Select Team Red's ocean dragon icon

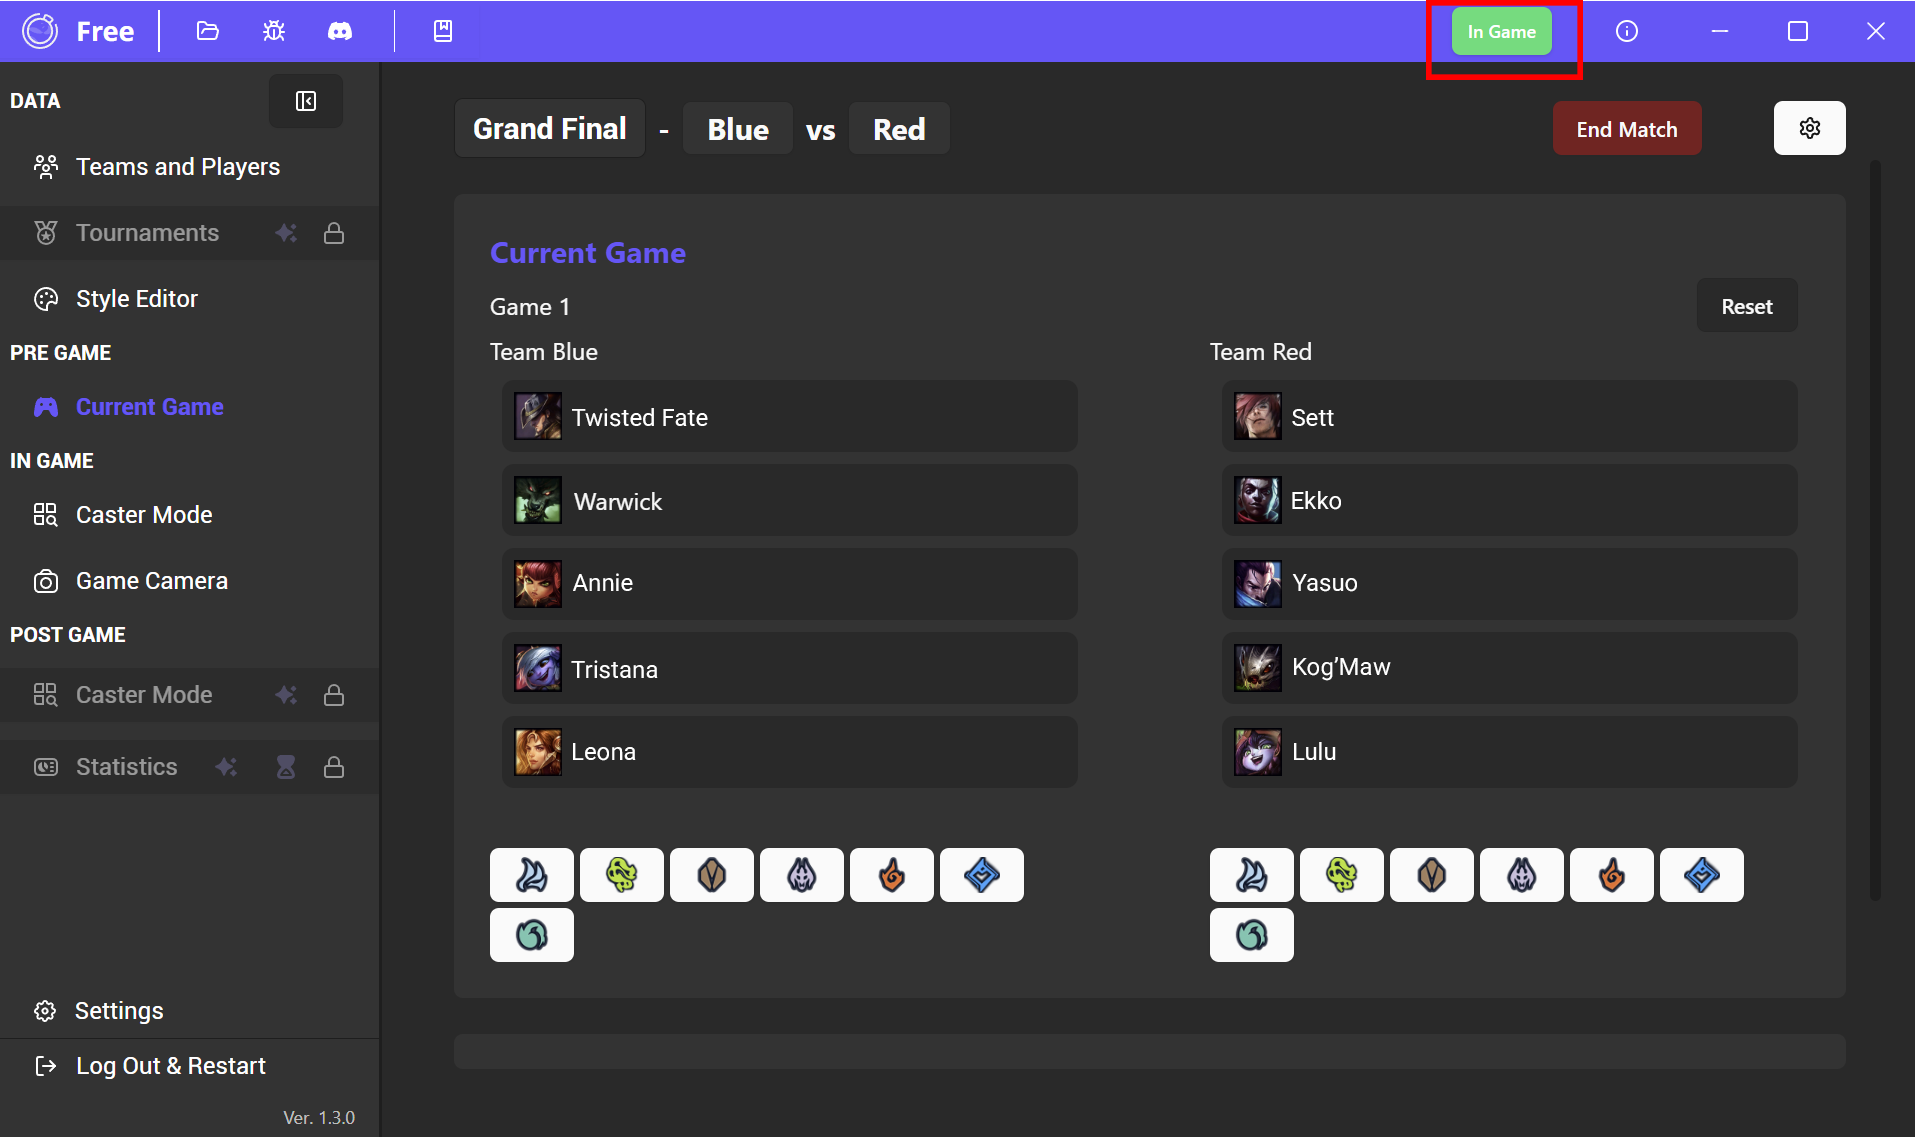point(1251,935)
